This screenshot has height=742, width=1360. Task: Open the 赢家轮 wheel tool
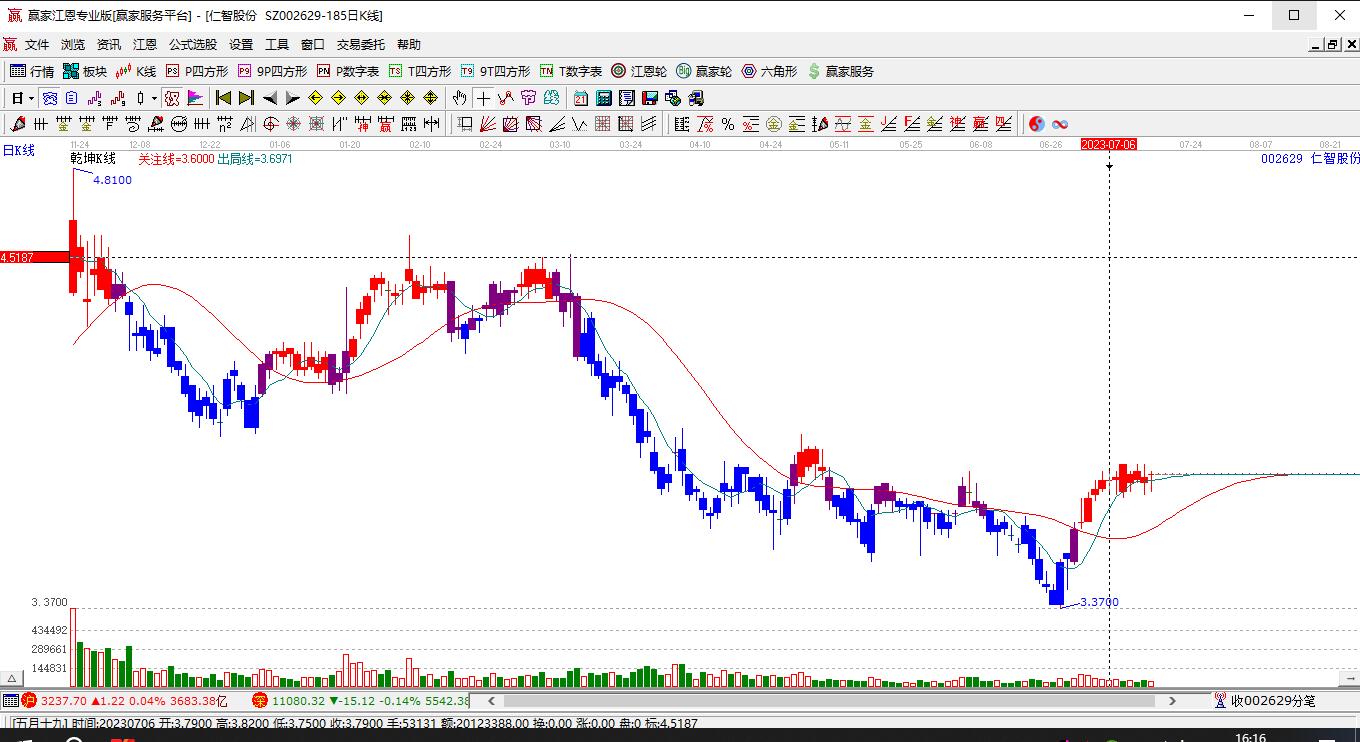coord(704,71)
